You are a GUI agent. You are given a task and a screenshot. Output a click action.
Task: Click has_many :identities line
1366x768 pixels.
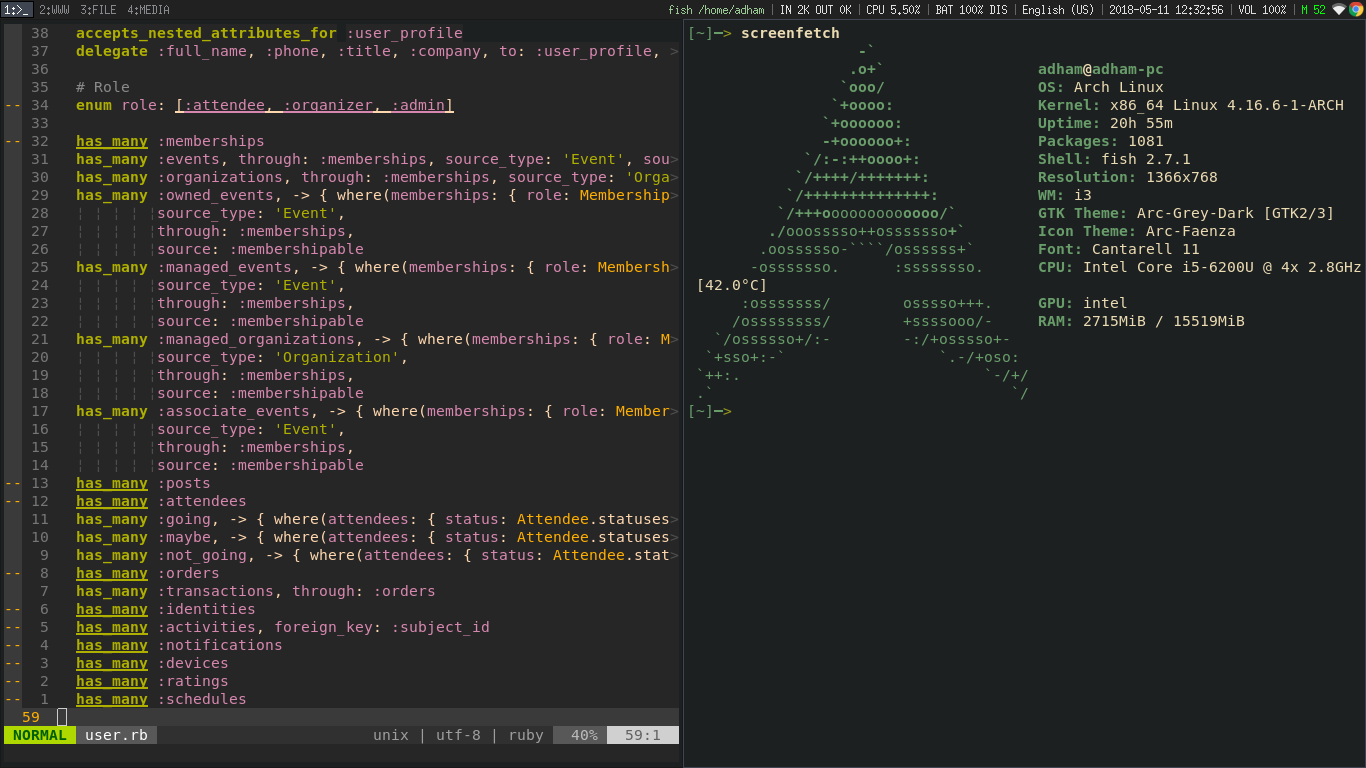coord(166,609)
